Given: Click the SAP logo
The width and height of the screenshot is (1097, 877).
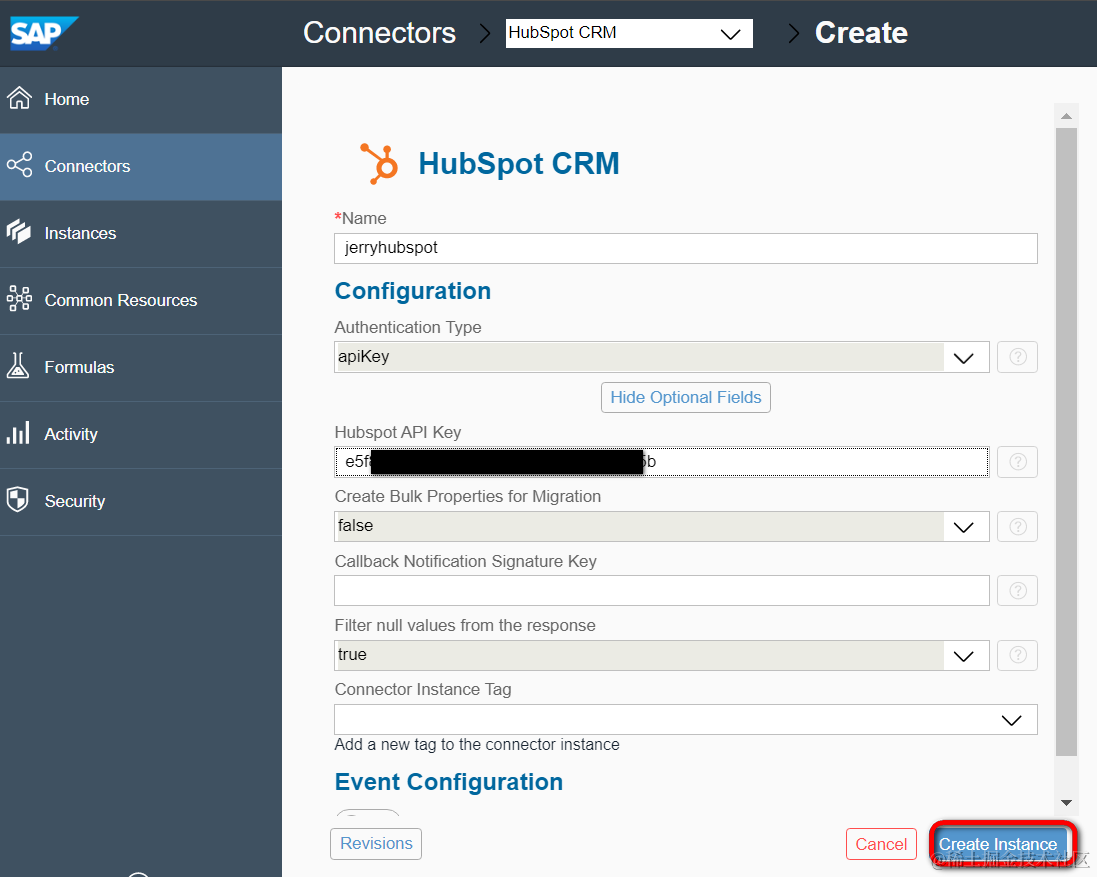Looking at the screenshot, I should coord(44,33).
